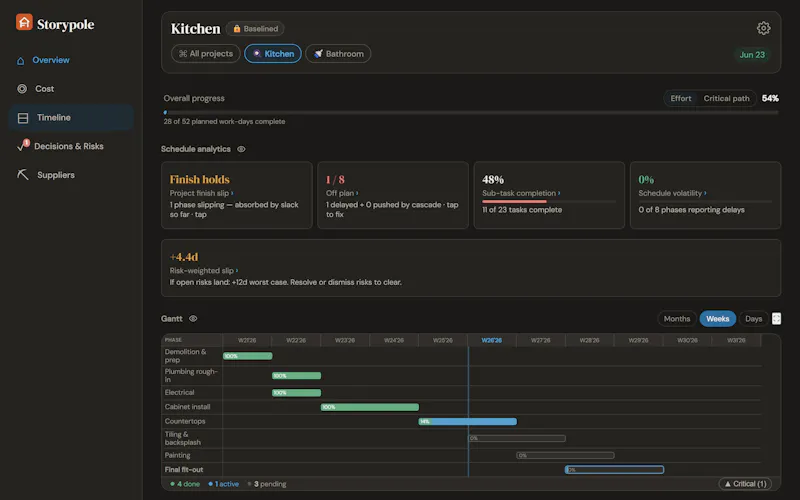800x500 pixels.
Task: Expand Risk-weighted slip details
Action: pyautogui.click(x=204, y=270)
